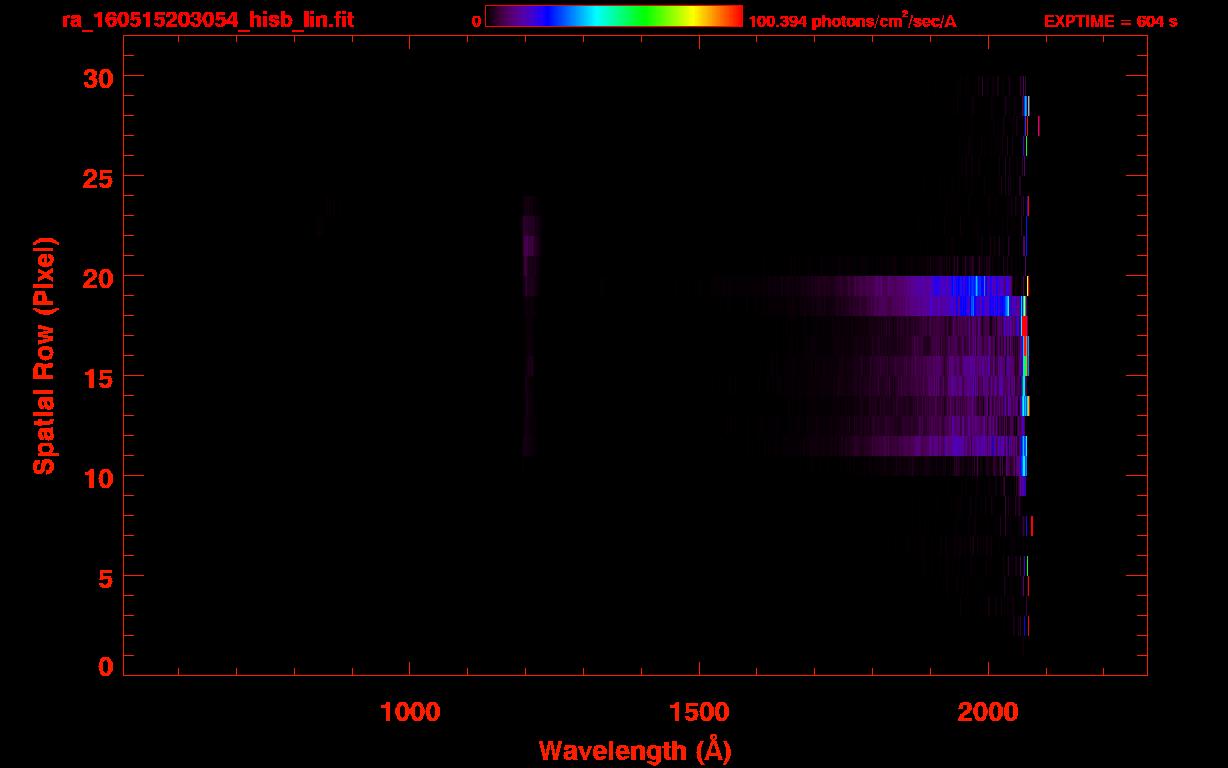Click the '100.394 photons/cm²/sec/A' label
The height and width of the screenshot is (768, 1228).
pyautogui.click(x=852, y=21)
